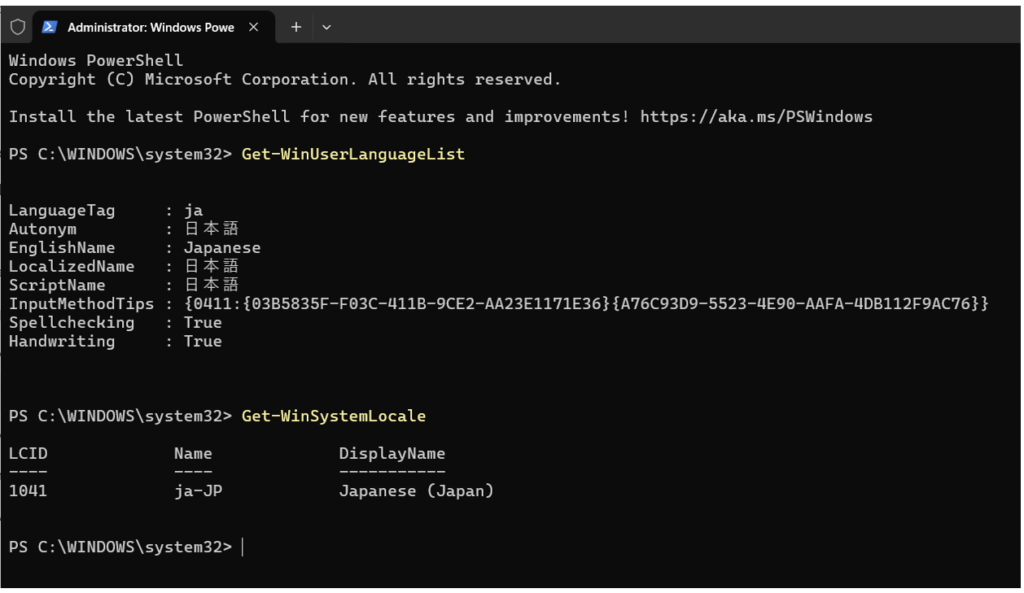Viewport: 1024px width, 593px height.
Task: Click the Copyright Microsoft Corporation line
Action: point(285,79)
